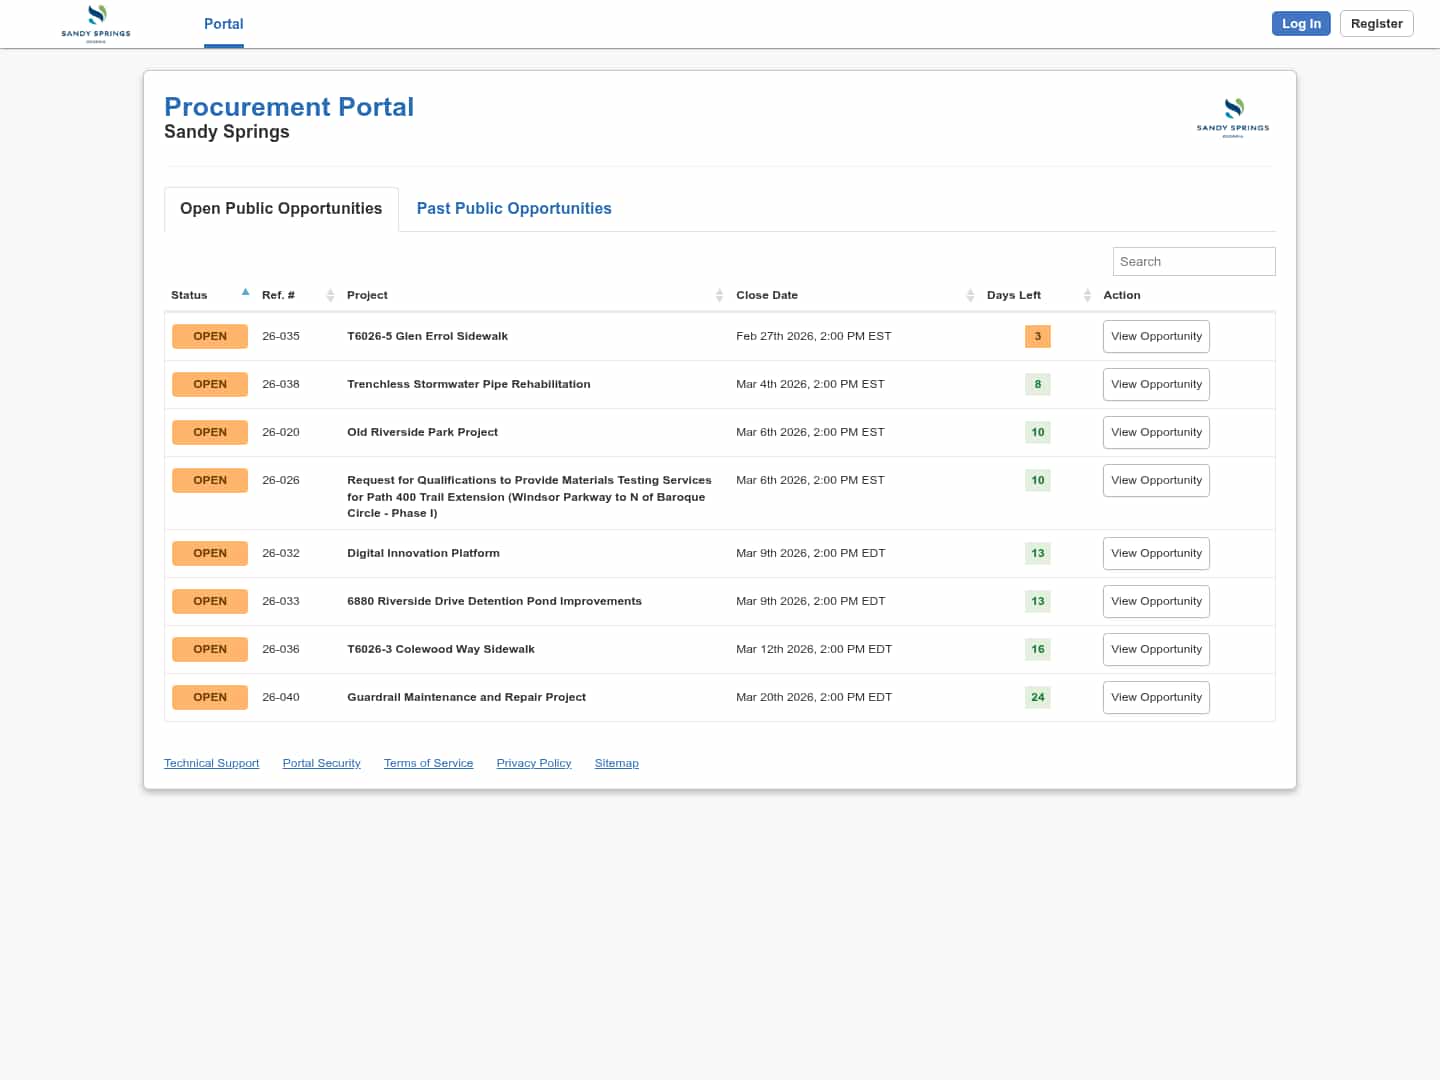The width and height of the screenshot is (1440, 1080).
Task: Click the Sandy Springs logo in header
Action: pos(96,23)
